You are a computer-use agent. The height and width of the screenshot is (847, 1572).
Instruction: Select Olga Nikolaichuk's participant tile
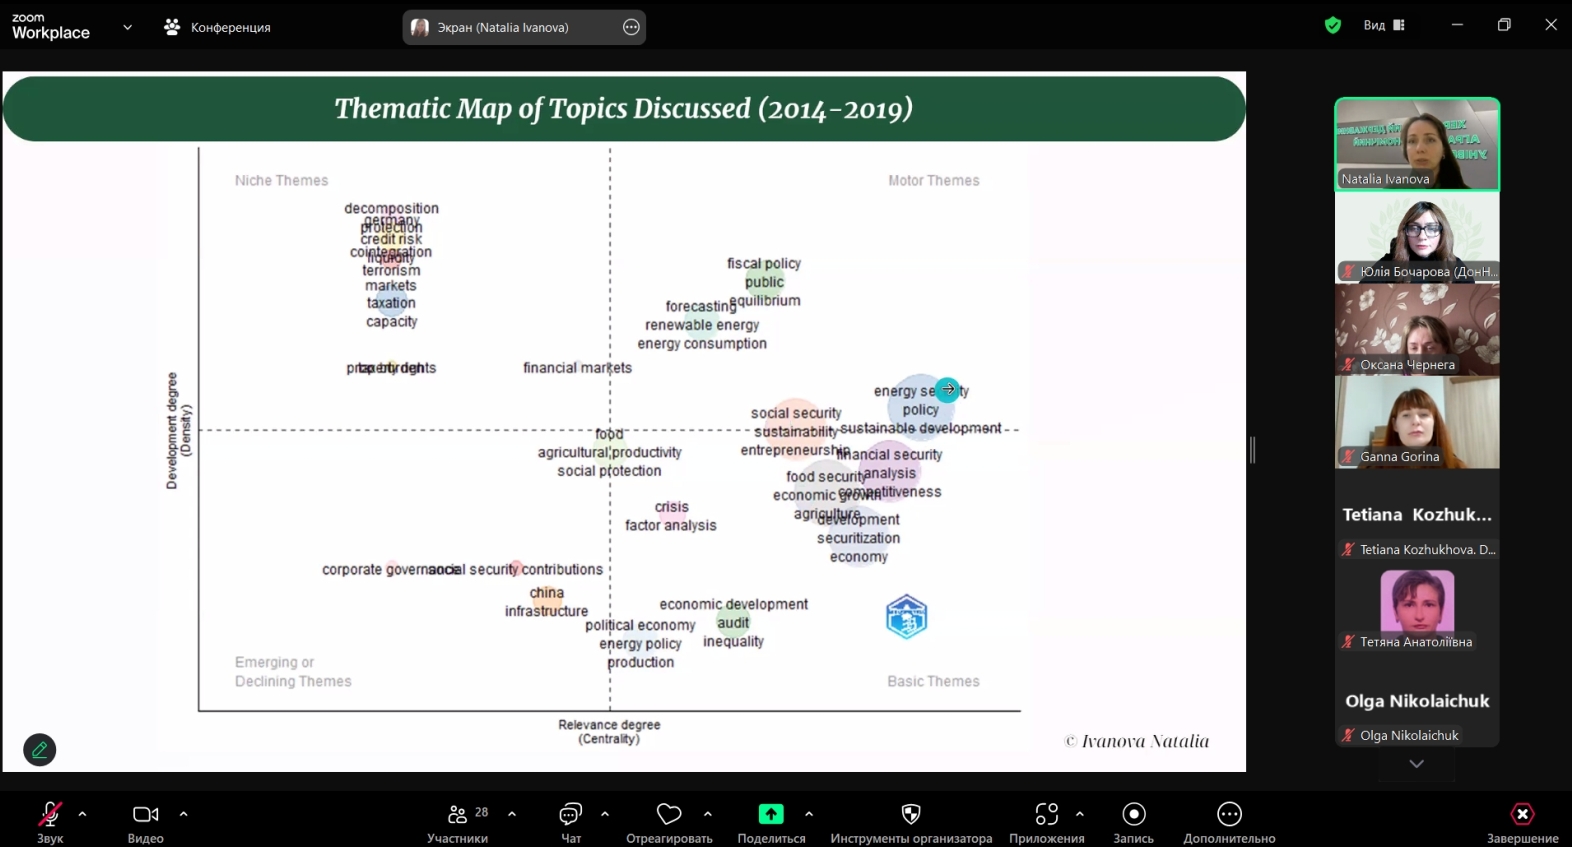(1417, 701)
